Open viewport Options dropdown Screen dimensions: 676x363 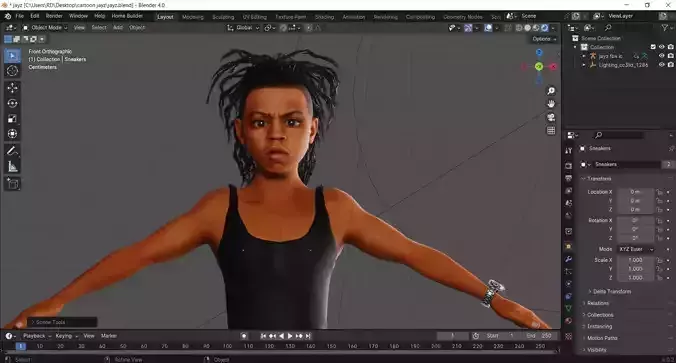tap(544, 39)
